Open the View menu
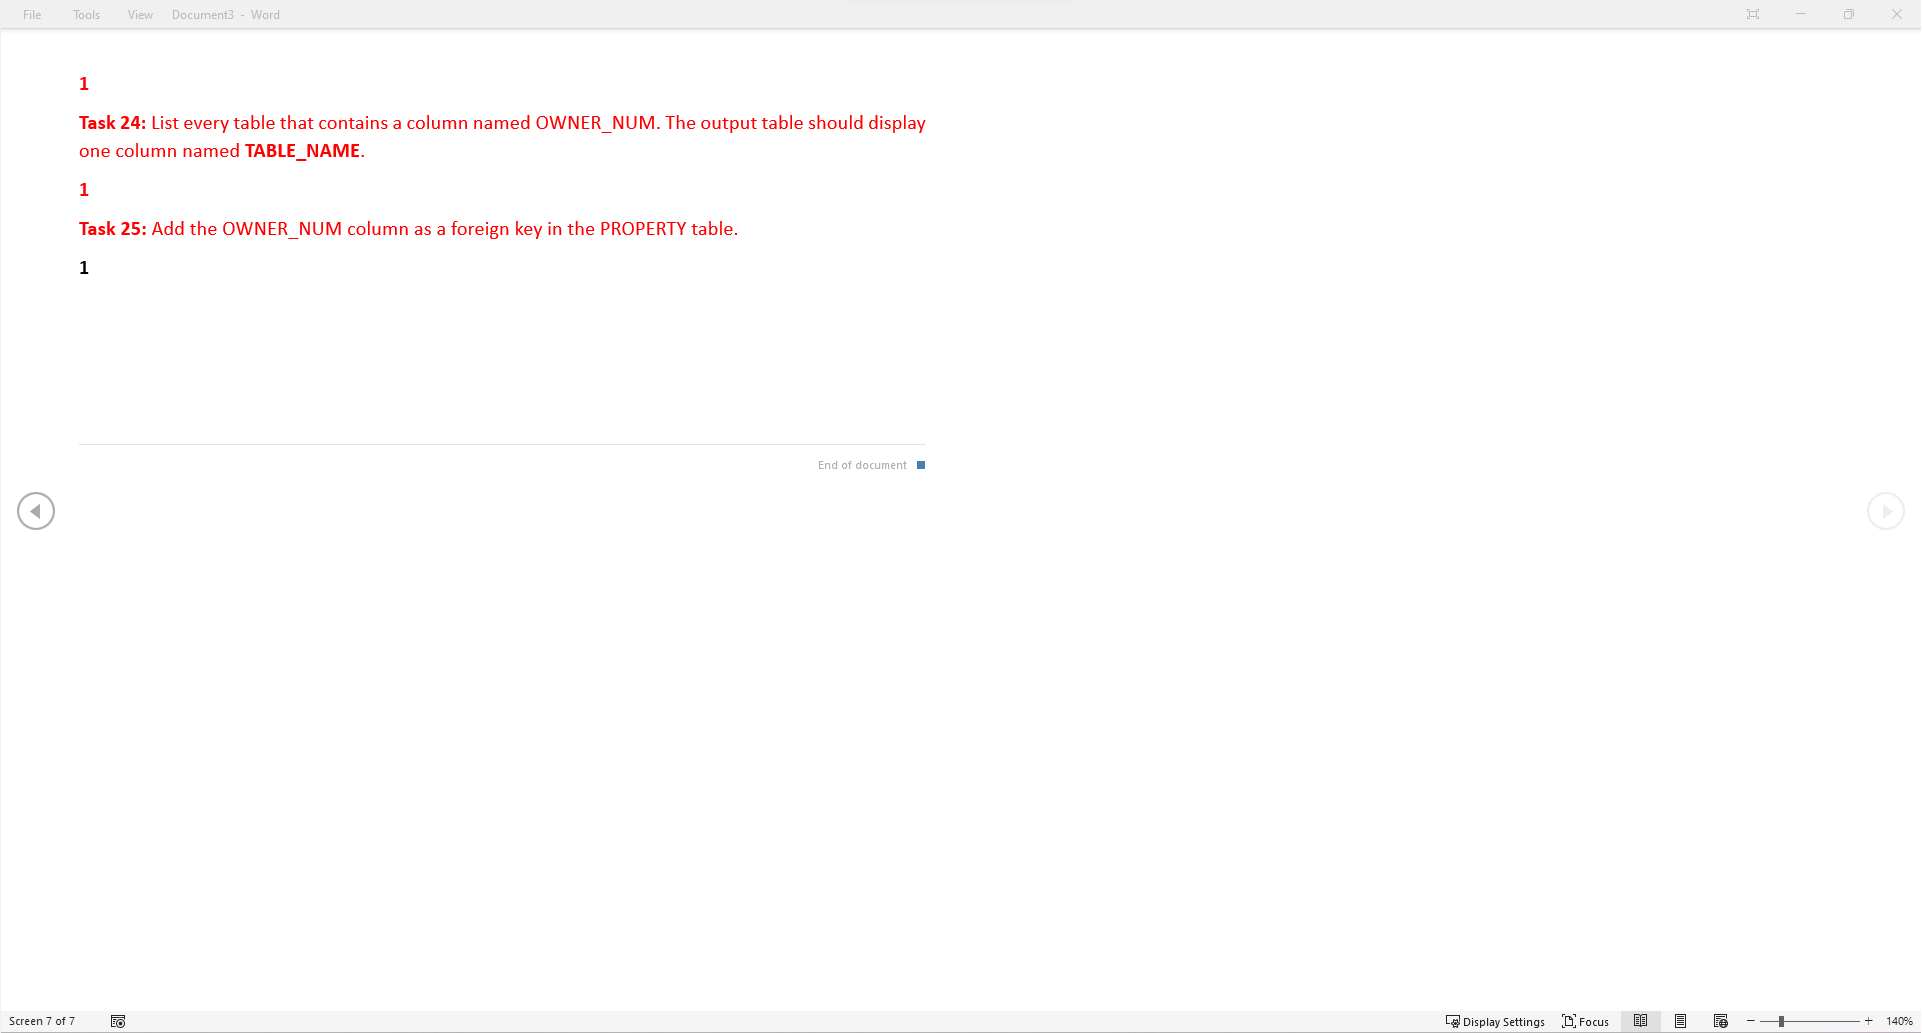This screenshot has height=1033, width=1922. (x=139, y=14)
